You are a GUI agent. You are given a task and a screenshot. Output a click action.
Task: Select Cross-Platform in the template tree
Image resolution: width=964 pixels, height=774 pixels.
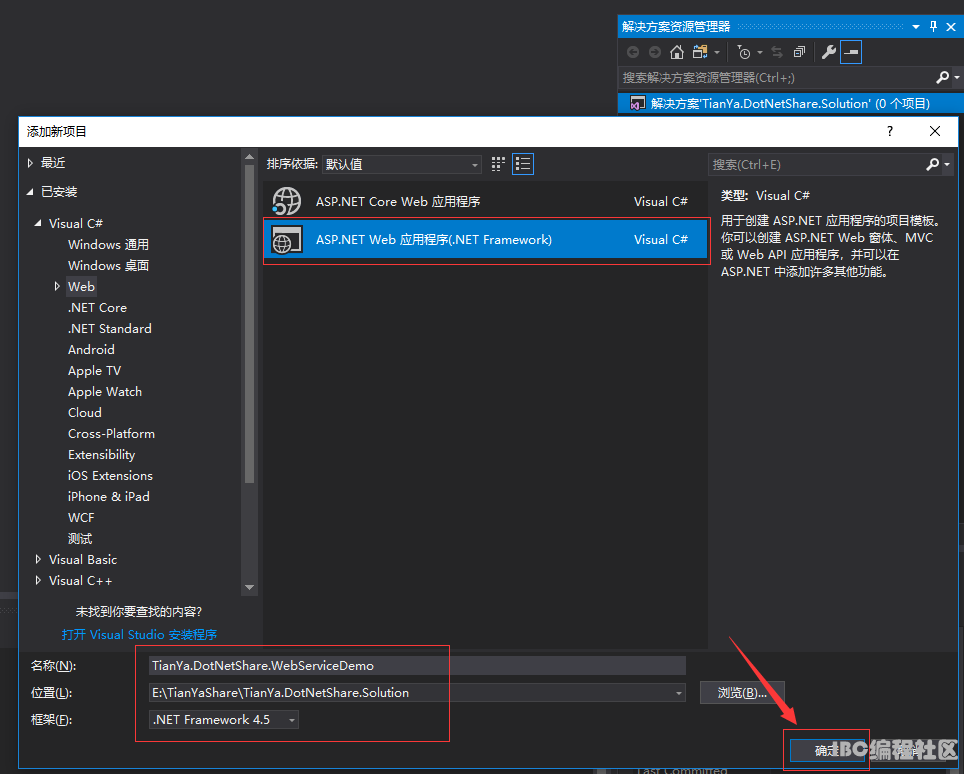point(111,433)
